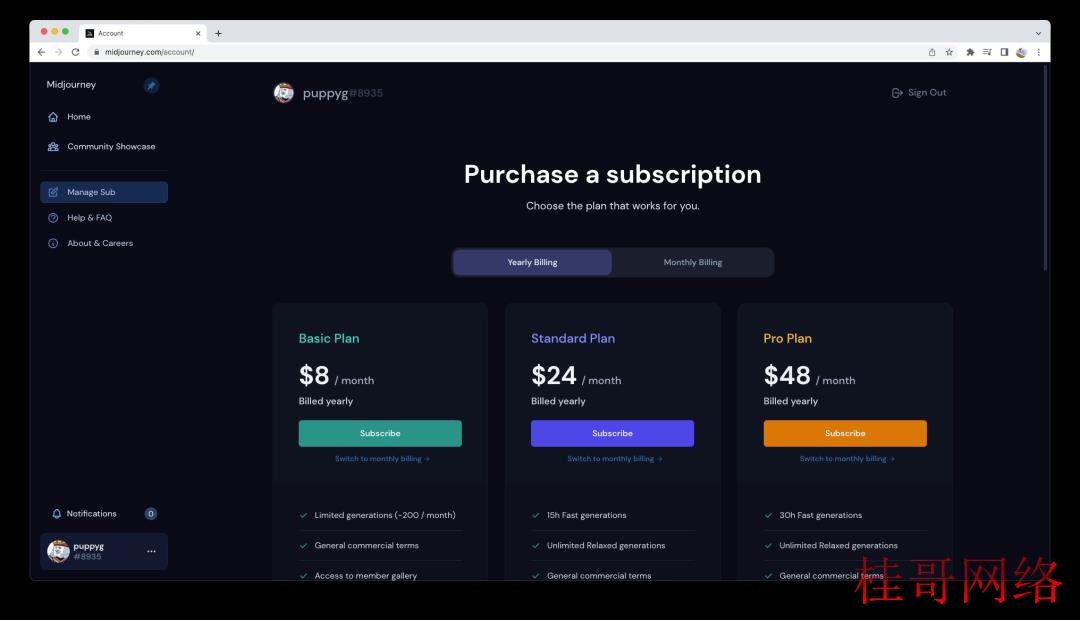Viewport: 1080px width, 620px height.
Task: Click the Home house icon in sidebar
Action: 53,117
